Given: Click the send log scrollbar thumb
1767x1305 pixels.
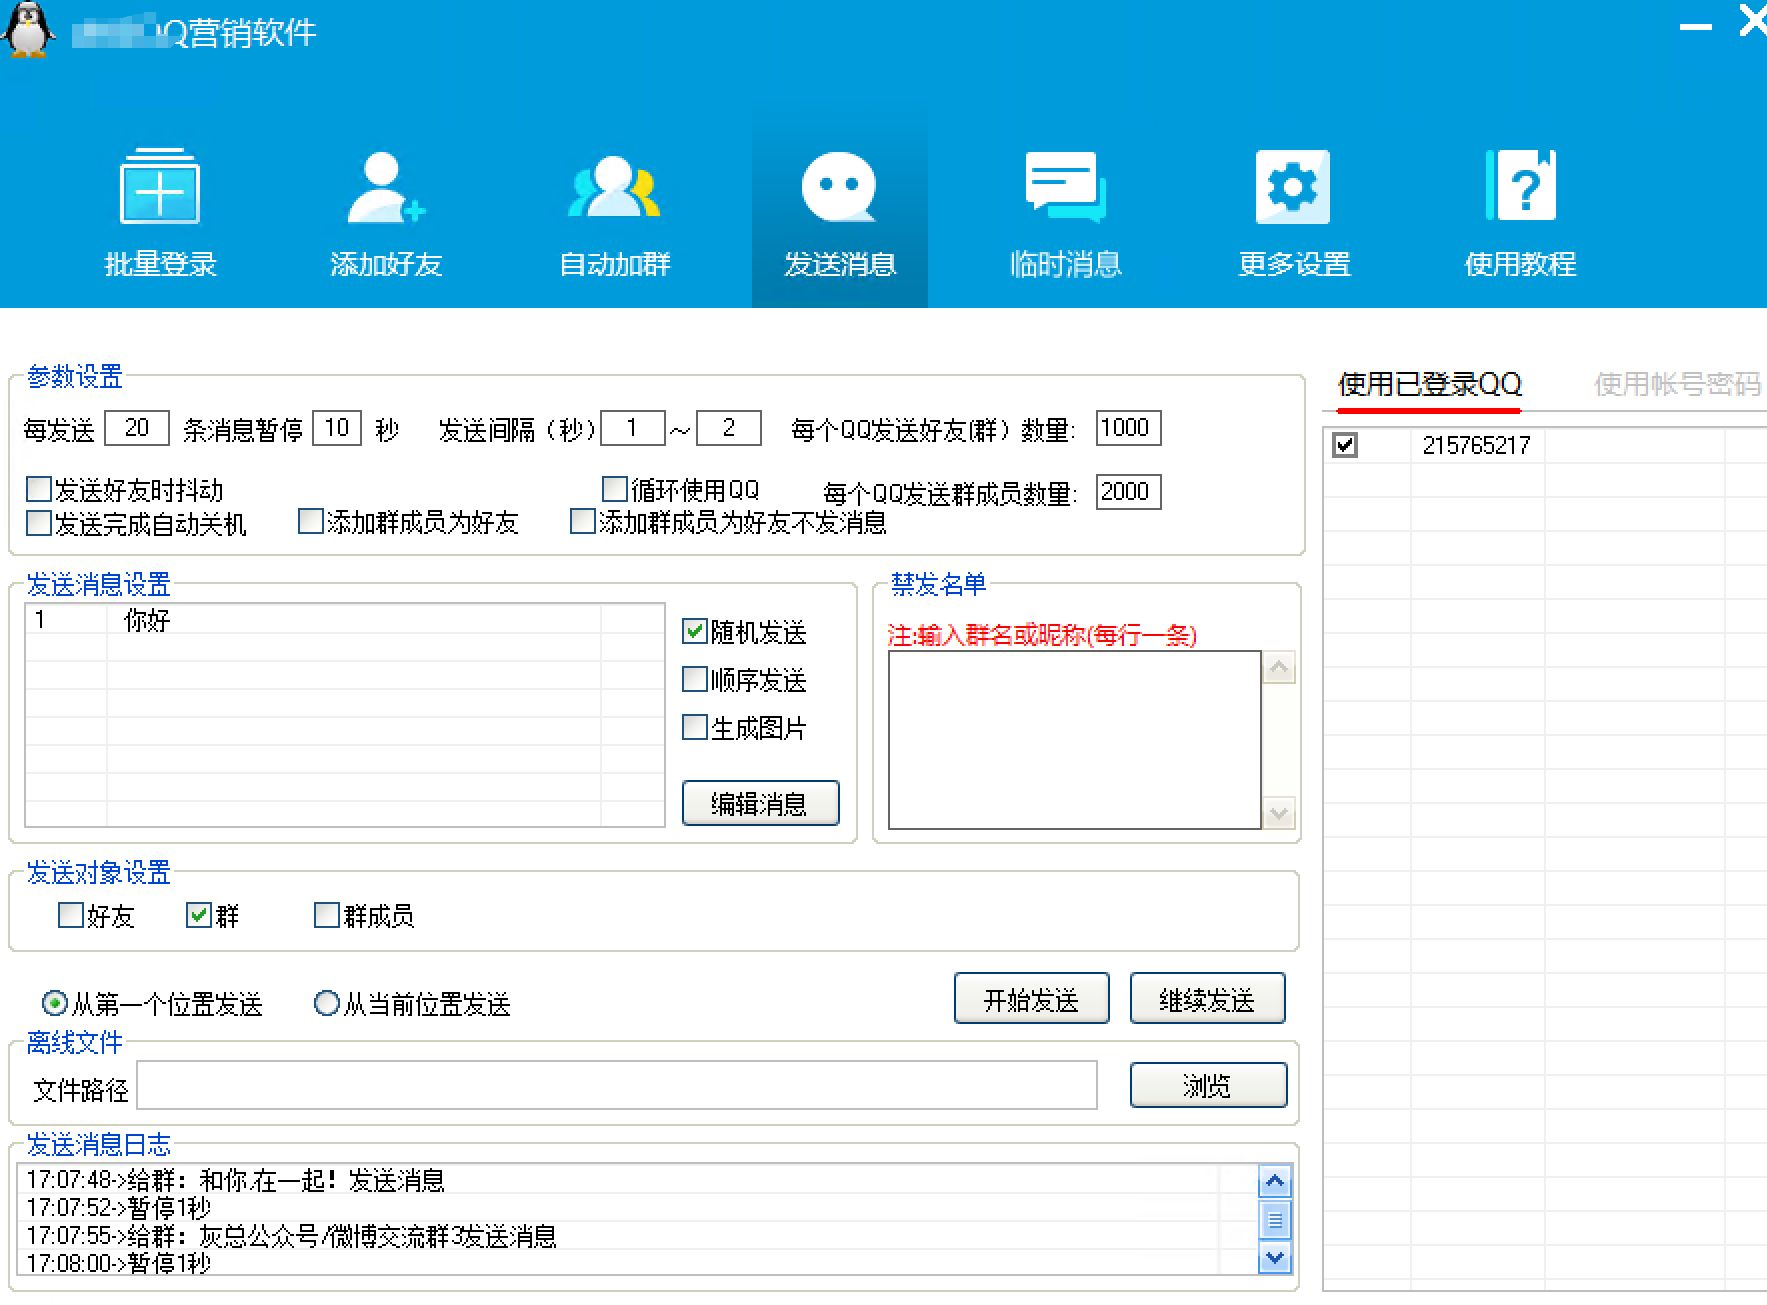Looking at the screenshot, I should click(x=1274, y=1220).
